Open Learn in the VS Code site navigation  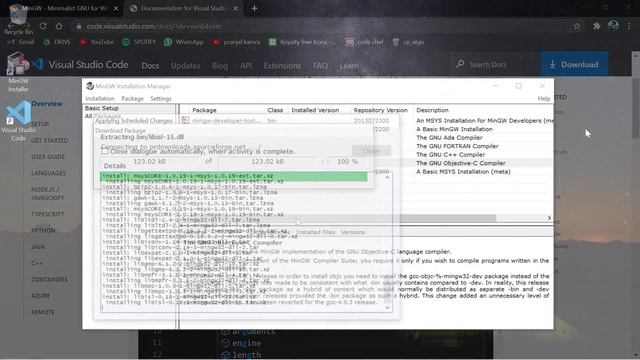coord(349,65)
